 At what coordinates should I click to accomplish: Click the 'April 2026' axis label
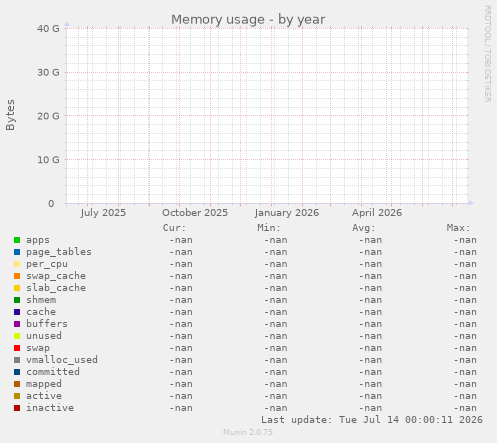[377, 213]
